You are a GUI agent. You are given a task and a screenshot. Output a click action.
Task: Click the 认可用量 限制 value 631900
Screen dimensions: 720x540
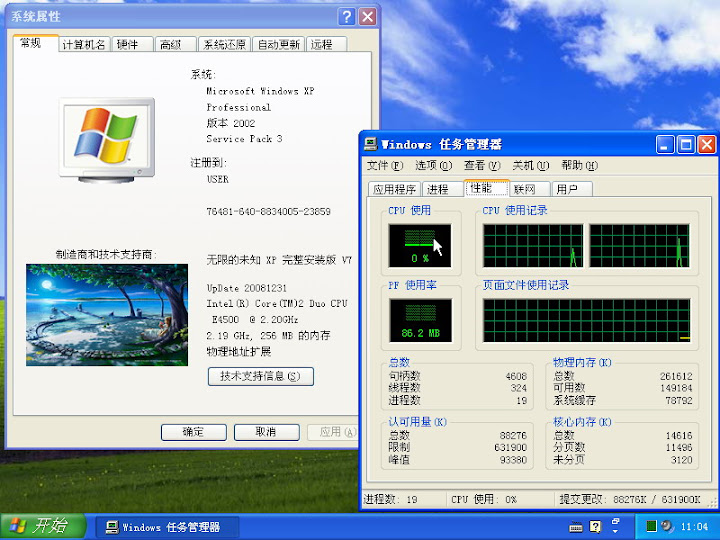click(511, 448)
